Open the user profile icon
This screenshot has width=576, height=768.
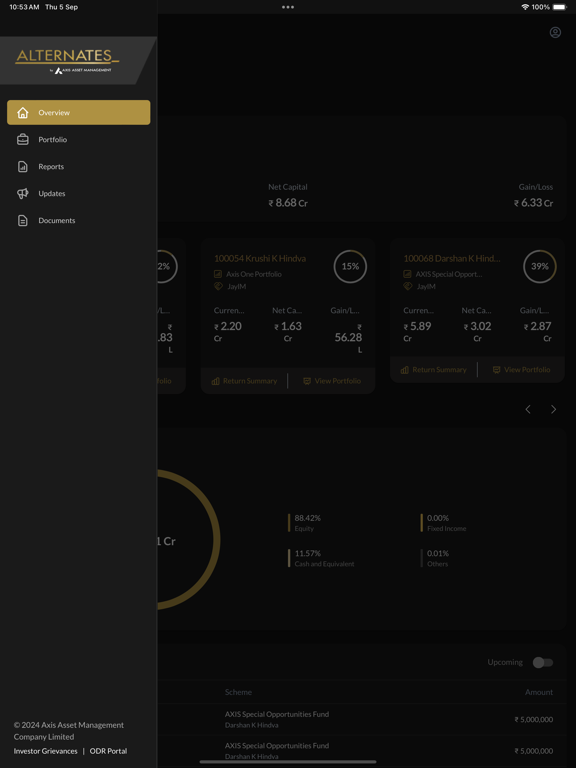tap(555, 32)
